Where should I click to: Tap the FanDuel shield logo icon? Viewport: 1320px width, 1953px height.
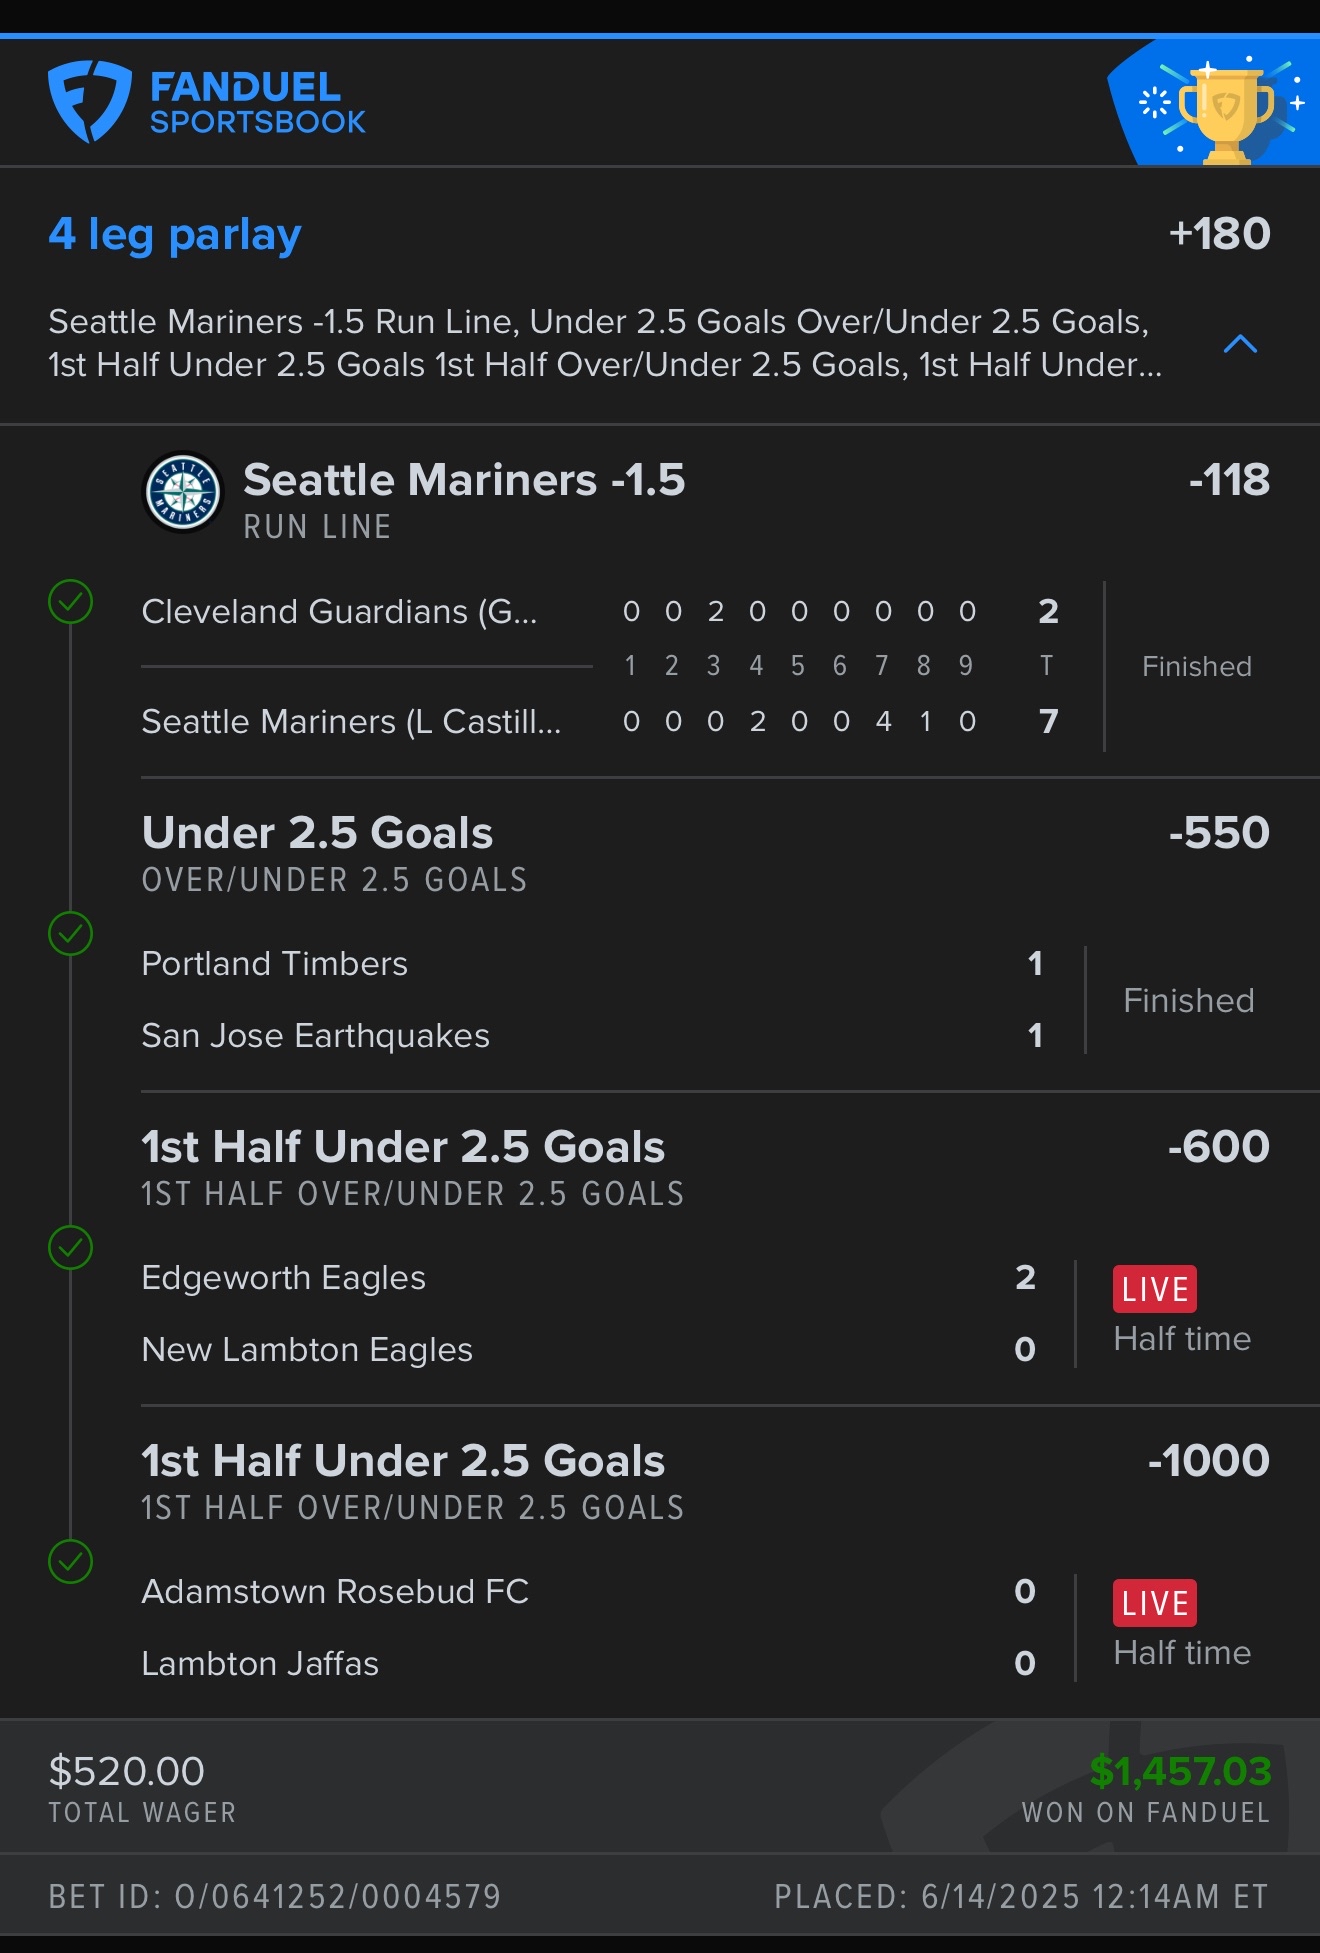tap(89, 101)
